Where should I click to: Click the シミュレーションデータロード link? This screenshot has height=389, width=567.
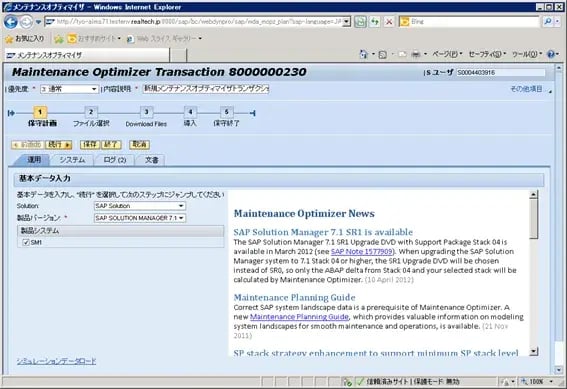(56, 361)
